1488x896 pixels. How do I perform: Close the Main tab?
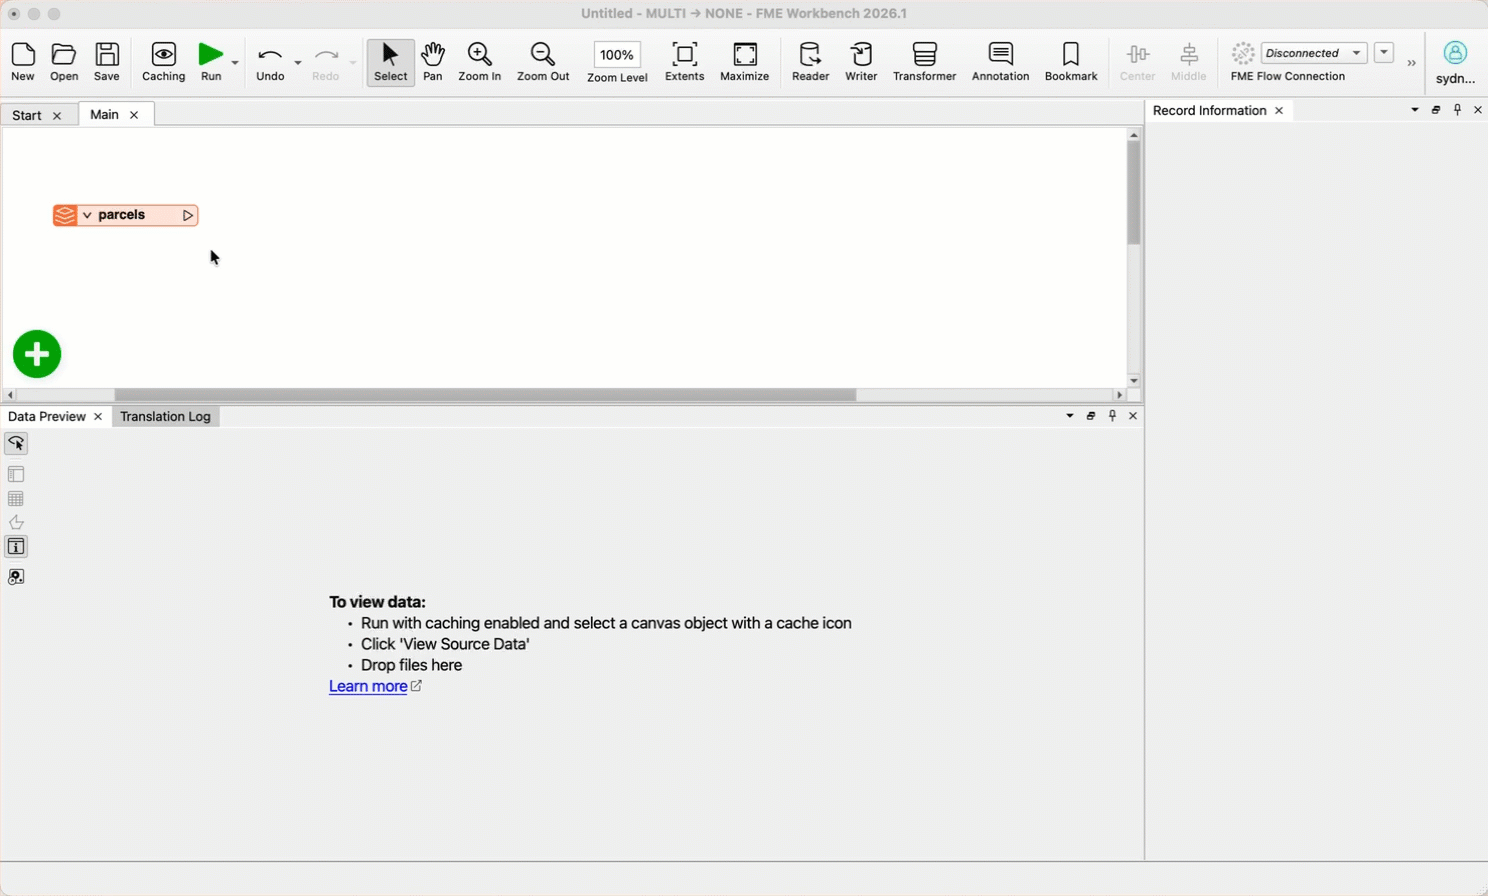(x=134, y=115)
